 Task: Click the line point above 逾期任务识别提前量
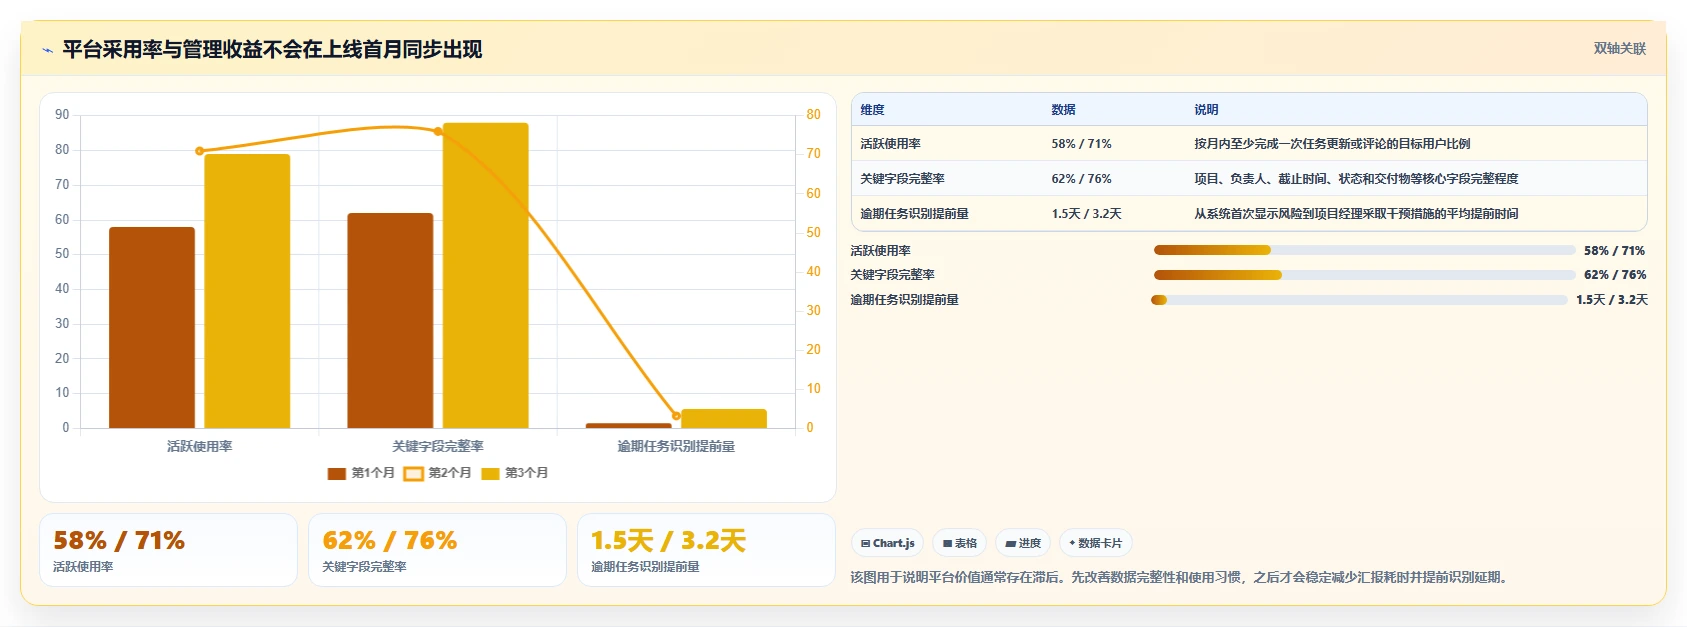(x=676, y=416)
